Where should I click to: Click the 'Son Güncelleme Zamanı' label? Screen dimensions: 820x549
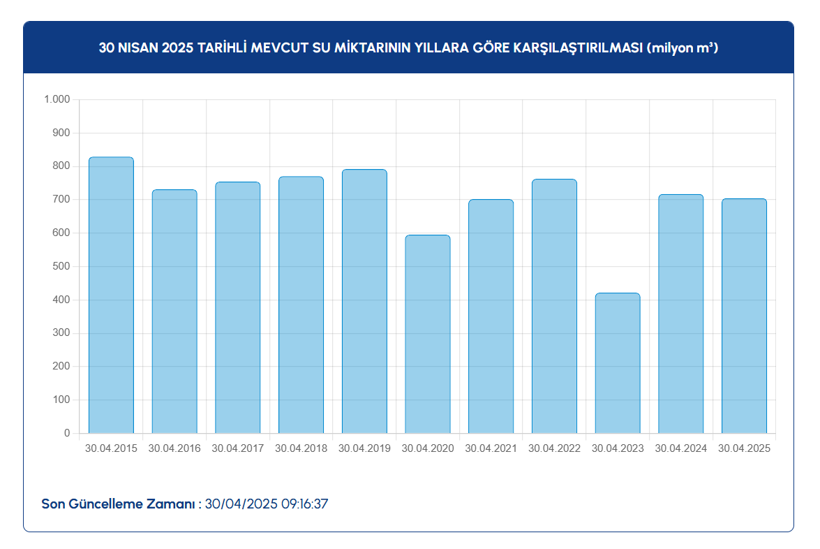coord(119,503)
